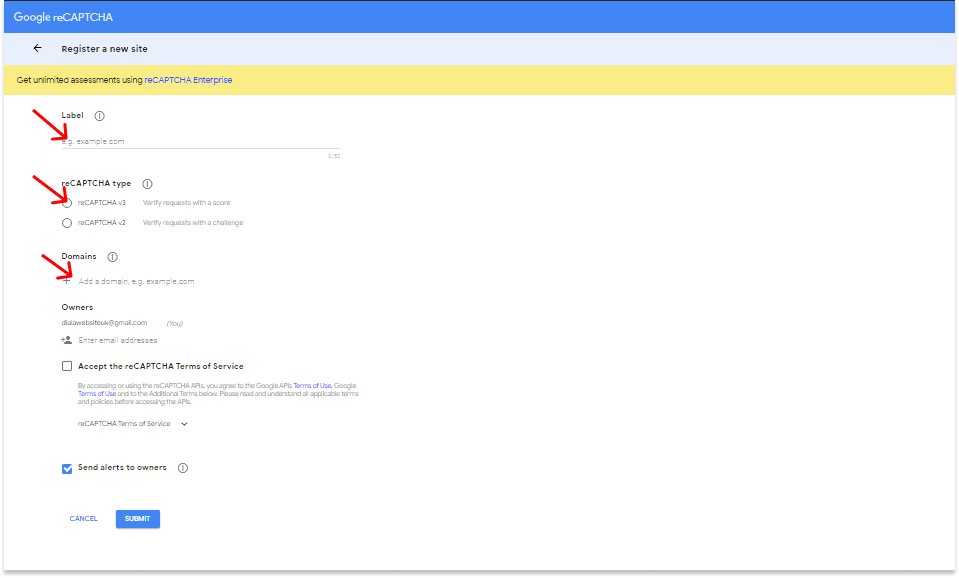Click 'Verify requests with a challenge' text
This screenshot has height=578, width=959.
click(193, 223)
